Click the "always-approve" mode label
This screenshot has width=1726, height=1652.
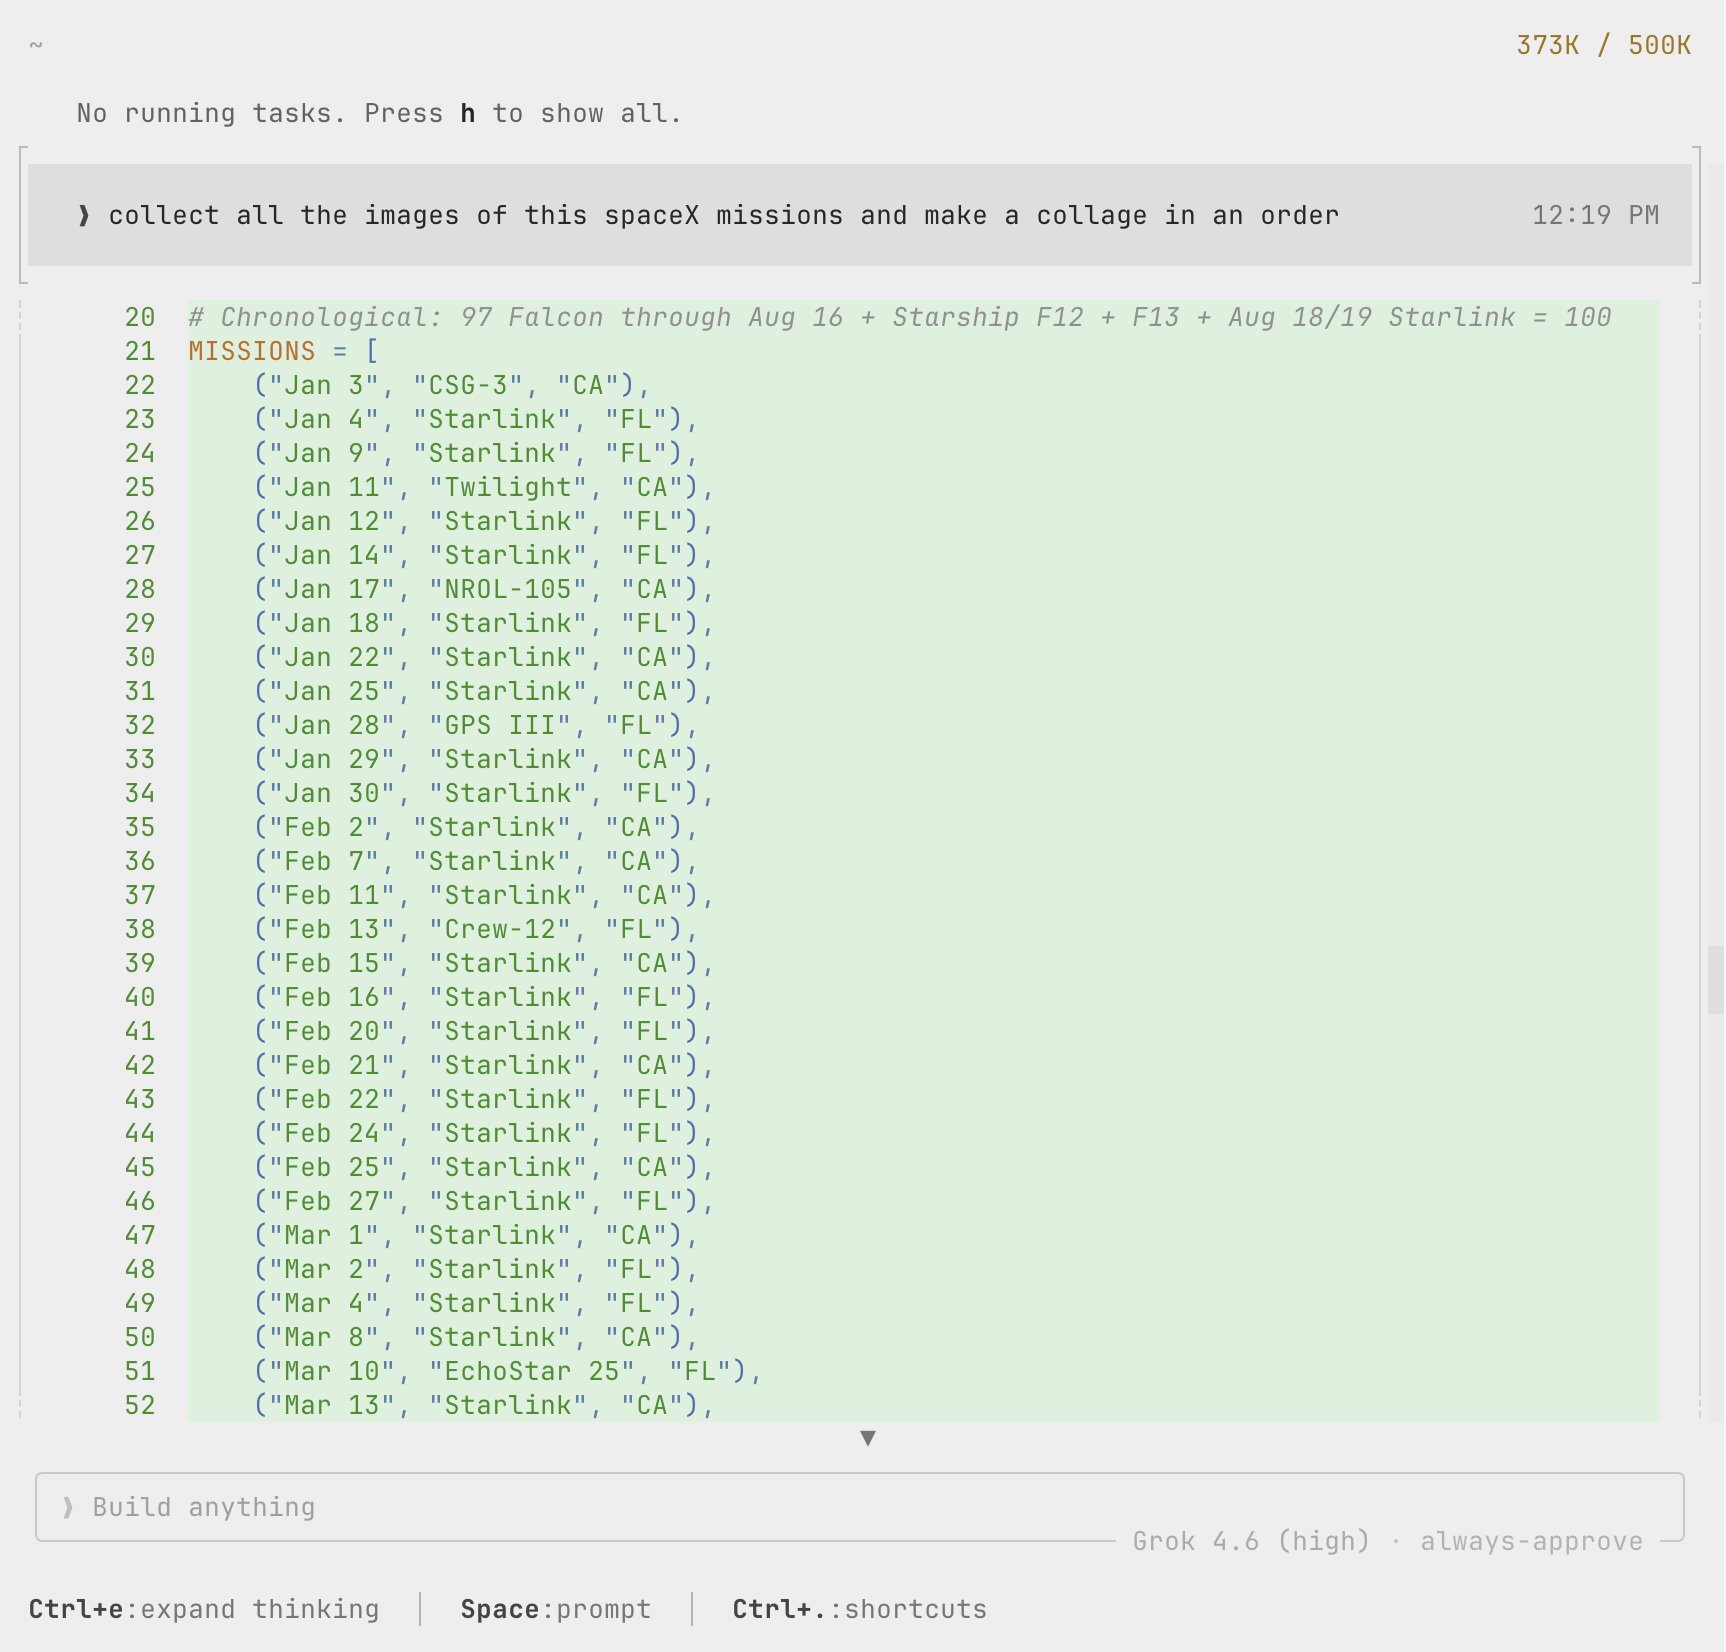[1532, 1541]
